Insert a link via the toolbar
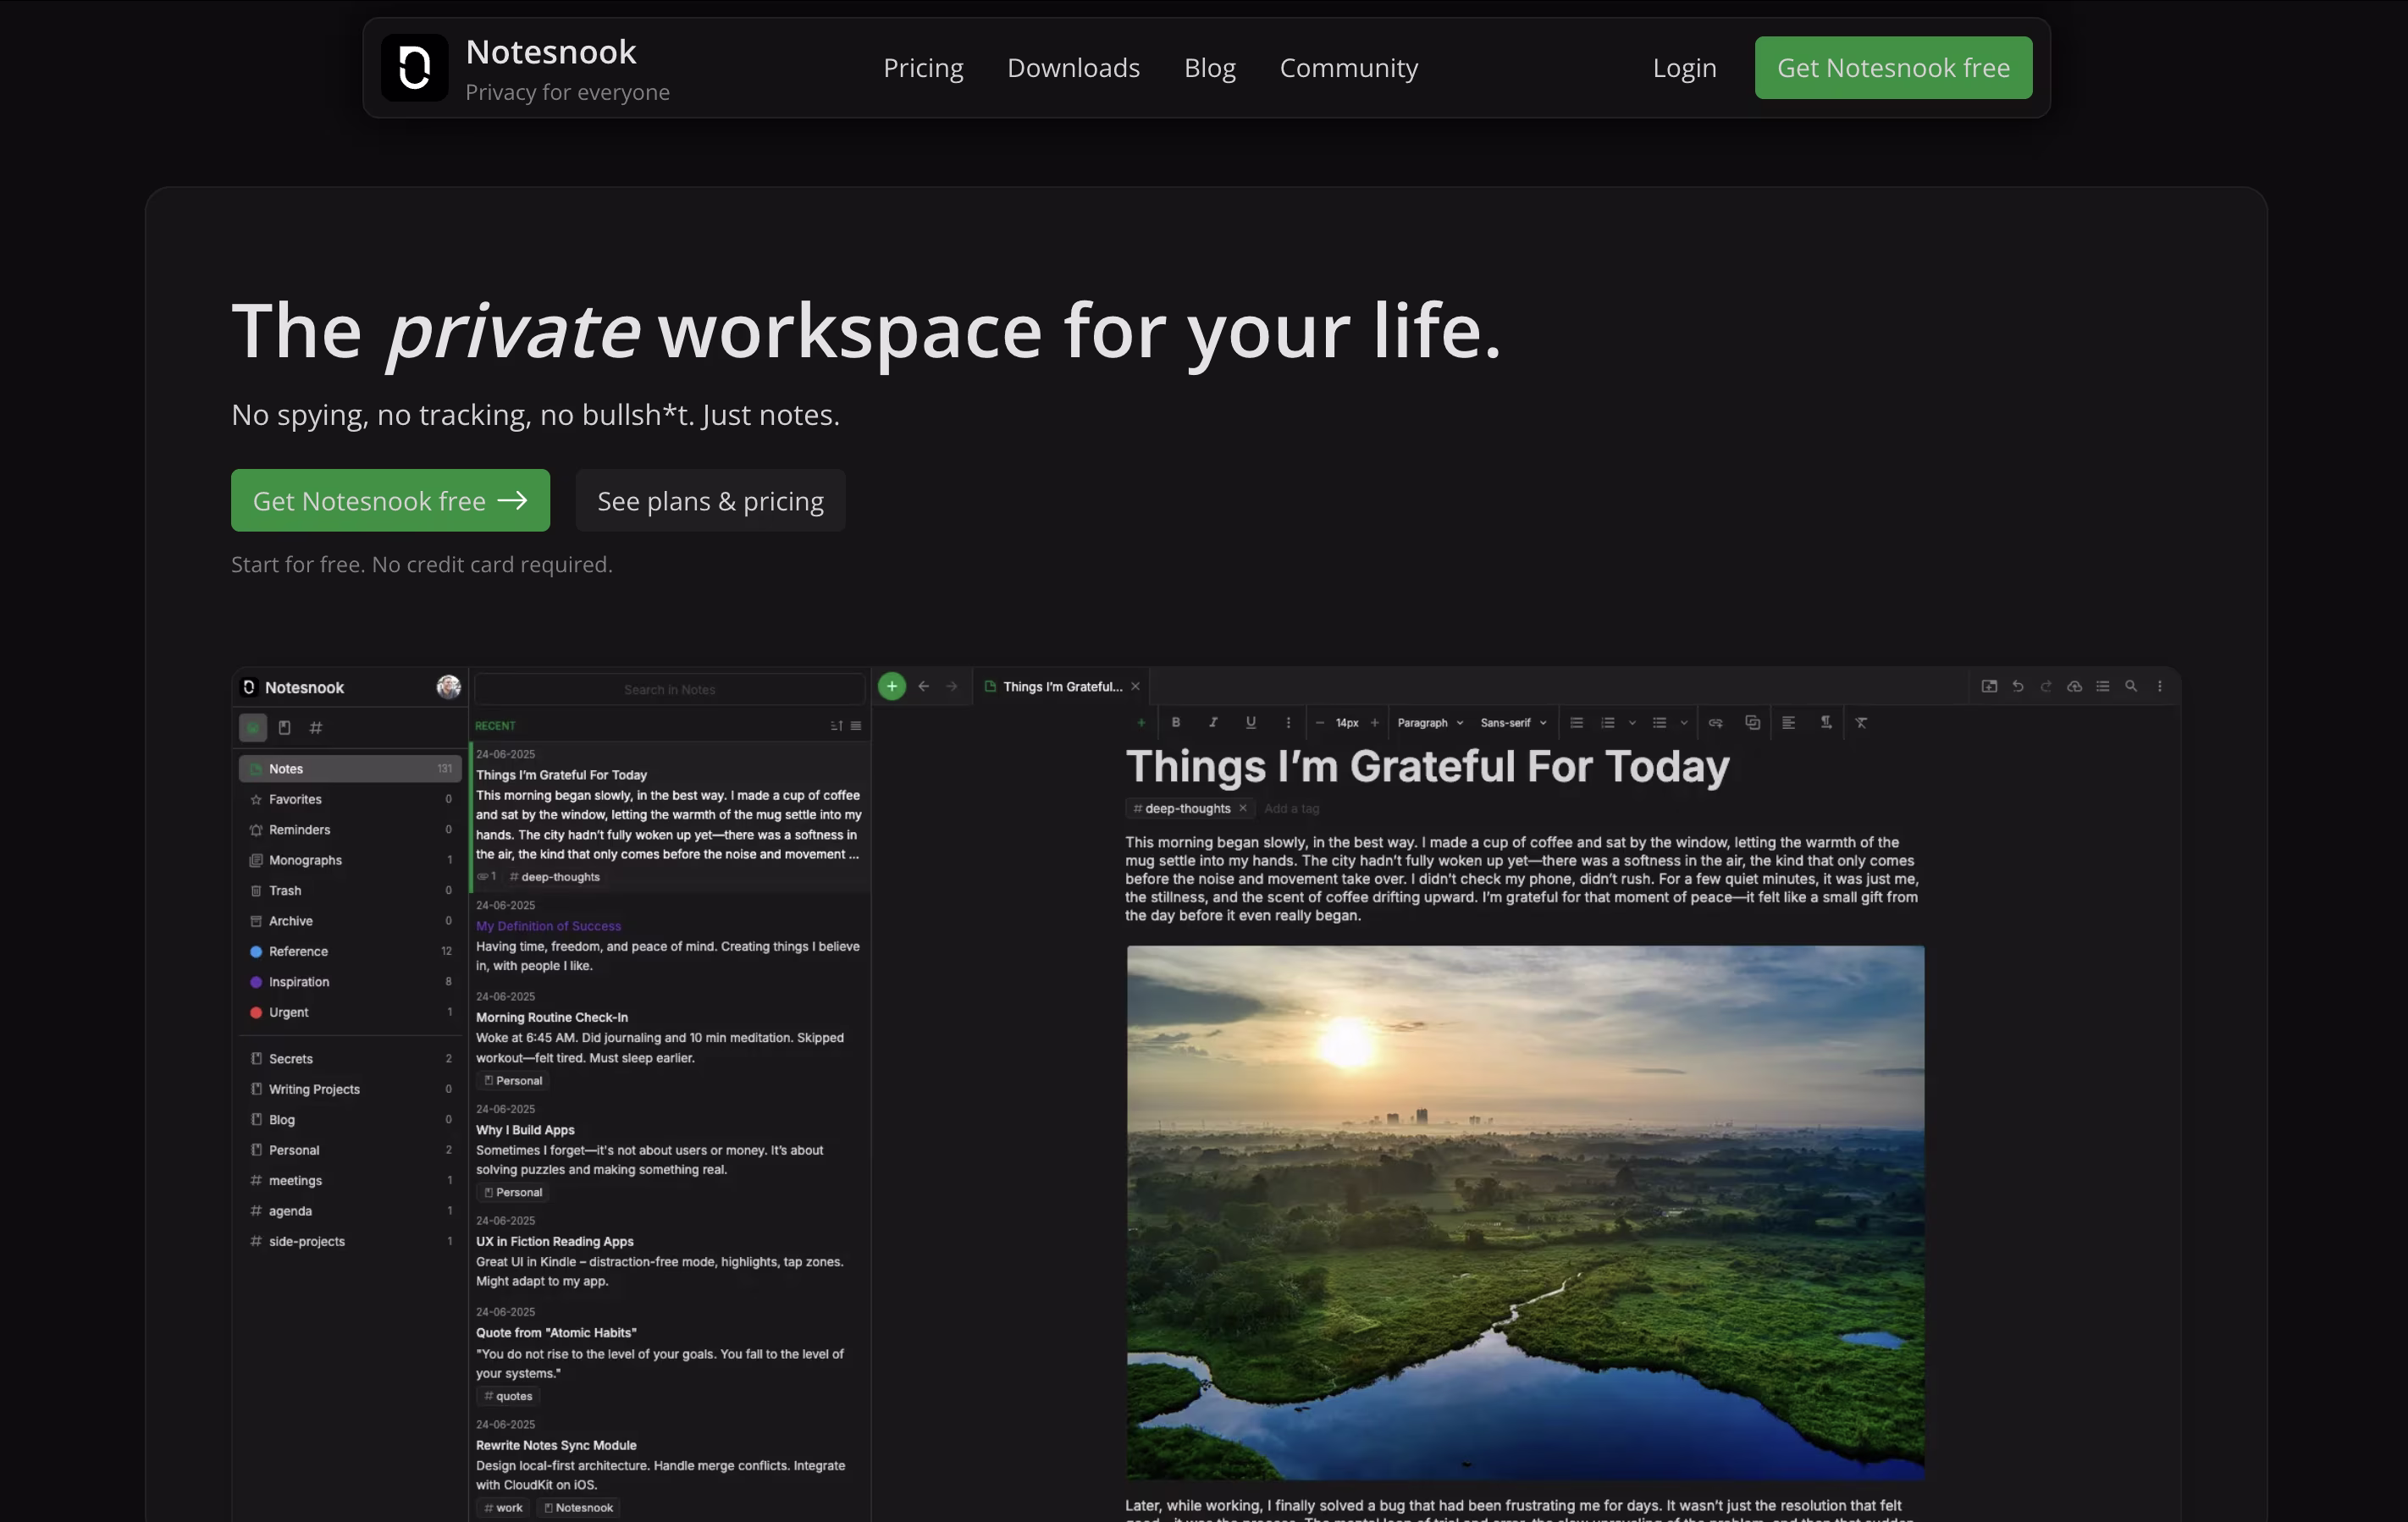 click(x=1716, y=722)
